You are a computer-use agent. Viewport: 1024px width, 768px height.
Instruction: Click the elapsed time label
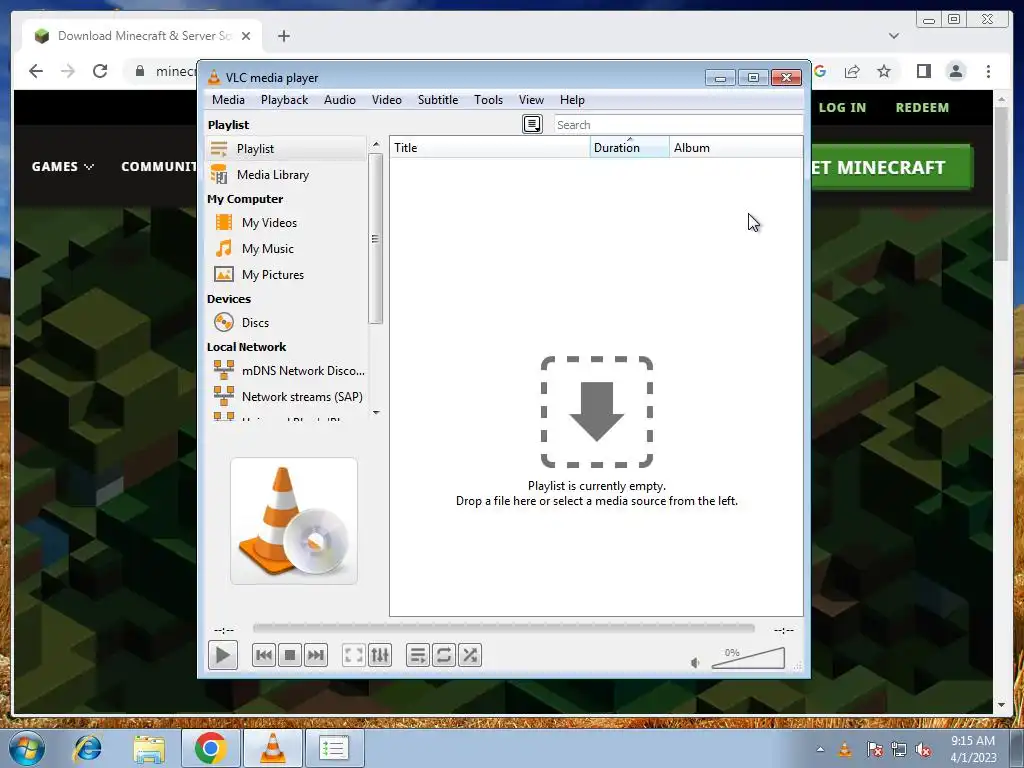click(x=224, y=630)
